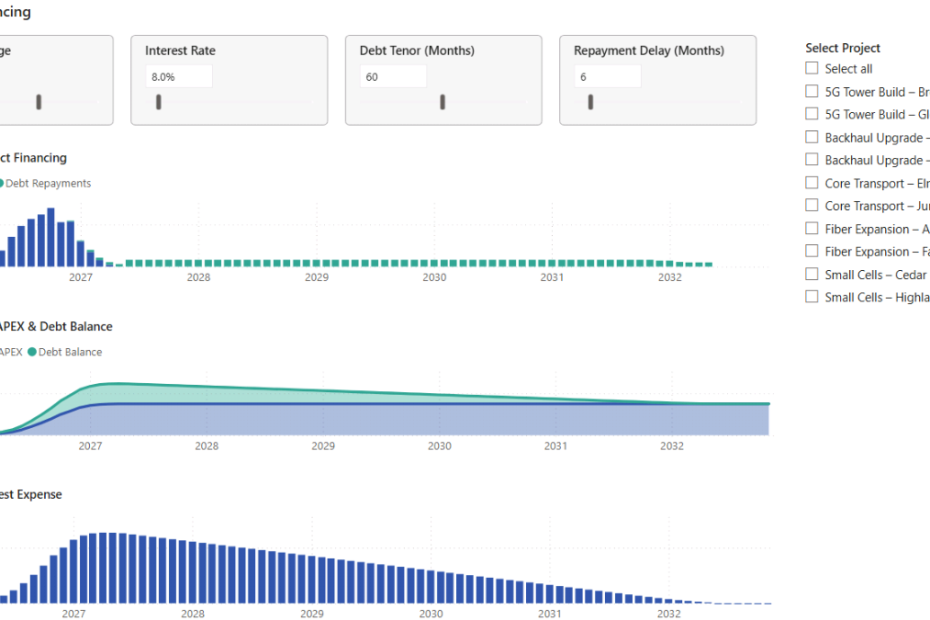Enable the Fiber Expansion project filter

pyautogui.click(x=811, y=228)
